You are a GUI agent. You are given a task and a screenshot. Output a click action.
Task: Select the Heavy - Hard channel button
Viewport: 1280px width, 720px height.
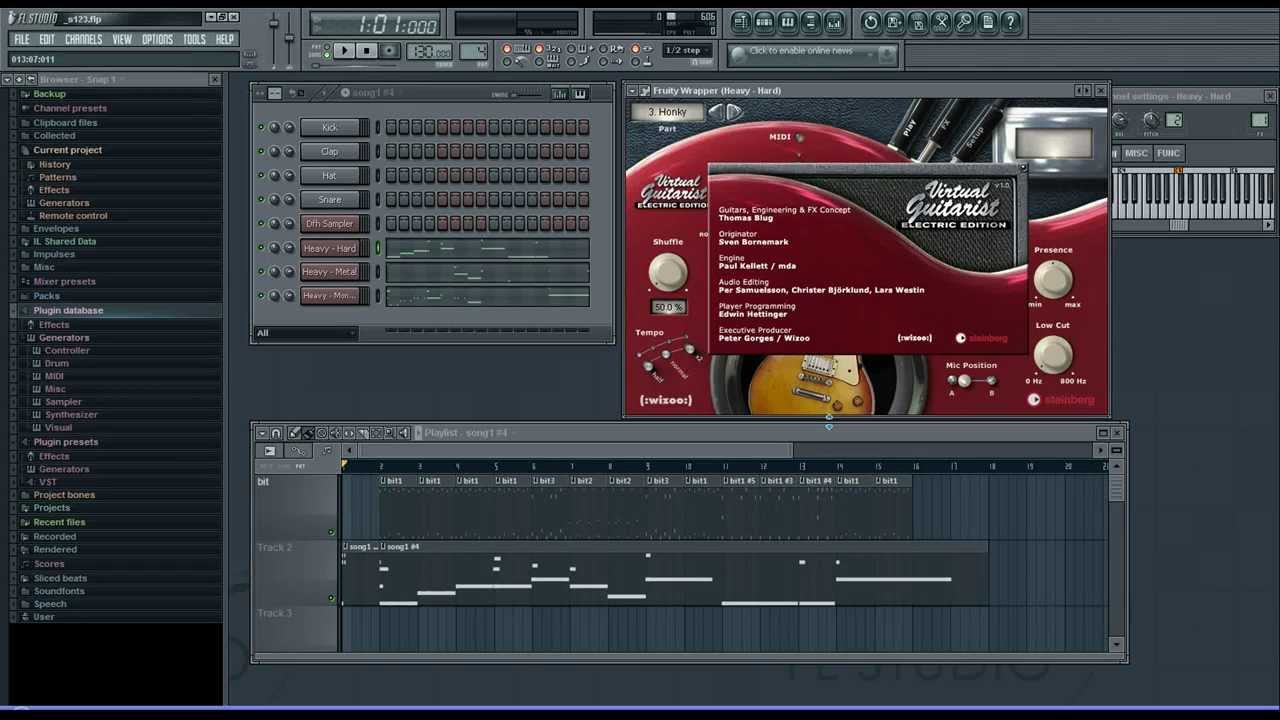coord(330,247)
